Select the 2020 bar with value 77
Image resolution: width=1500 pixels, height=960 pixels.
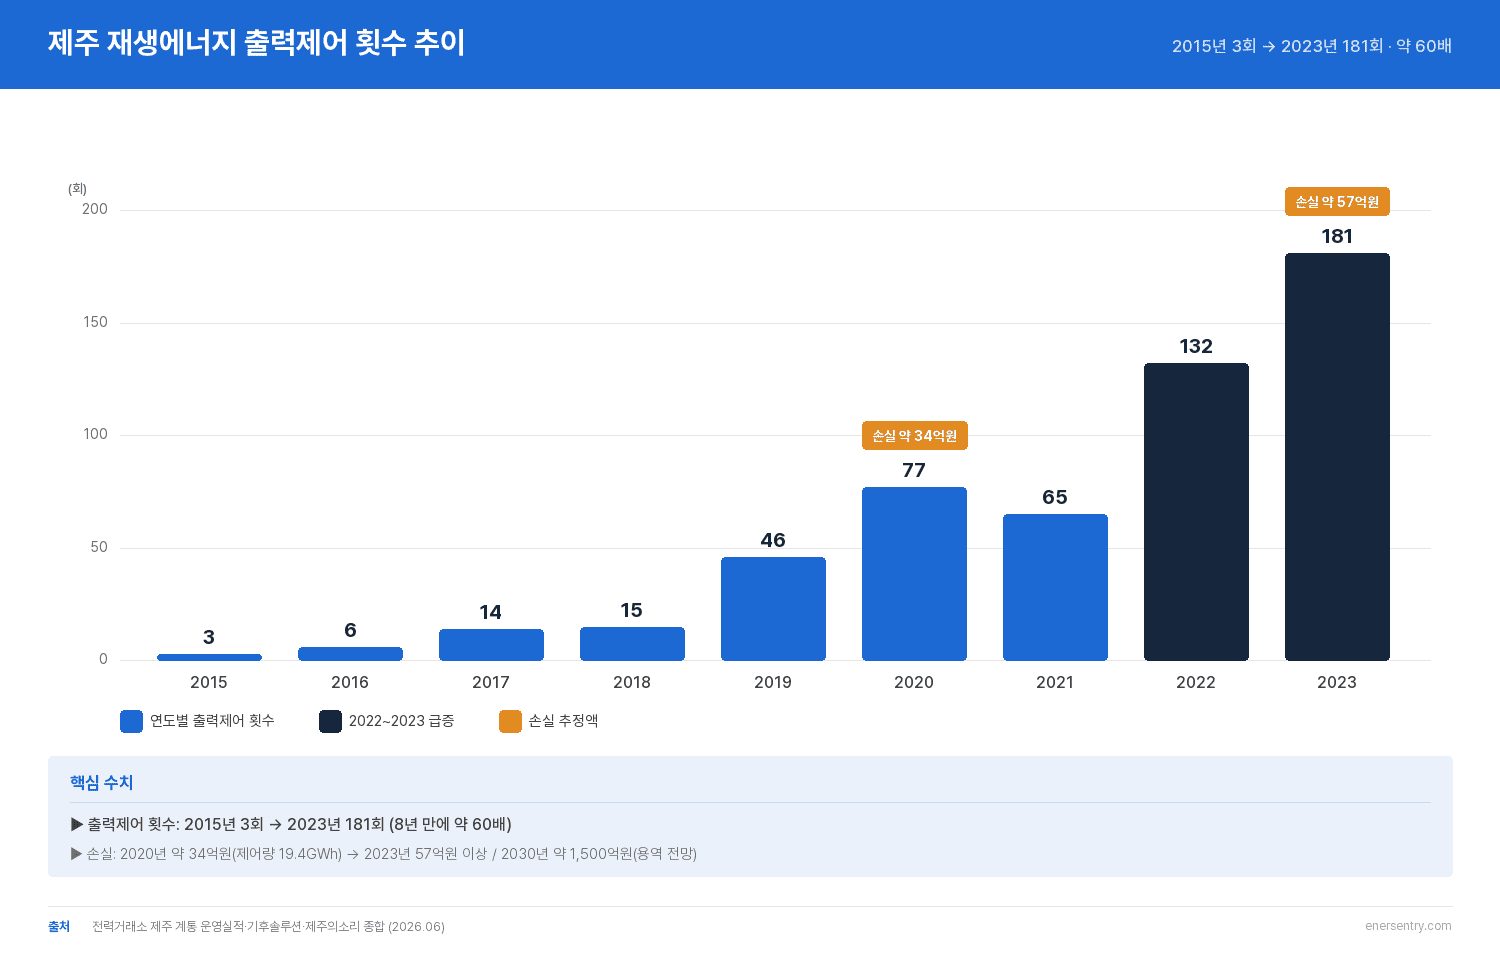click(x=914, y=574)
